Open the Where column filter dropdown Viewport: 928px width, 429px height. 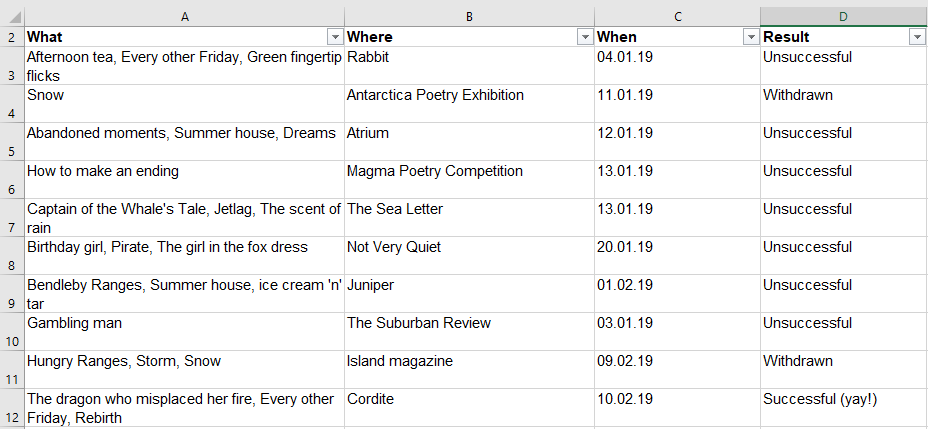584,37
